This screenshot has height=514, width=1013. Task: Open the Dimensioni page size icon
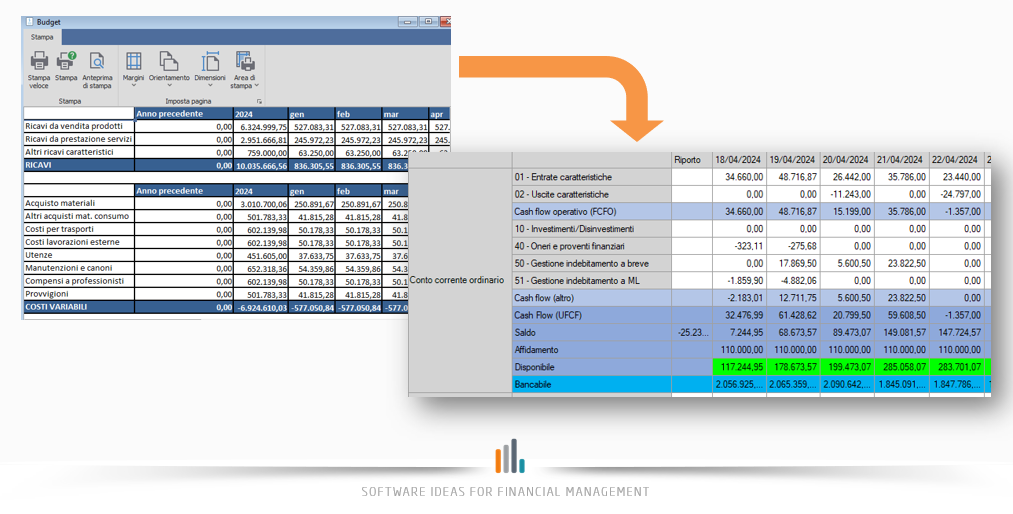(210, 61)
